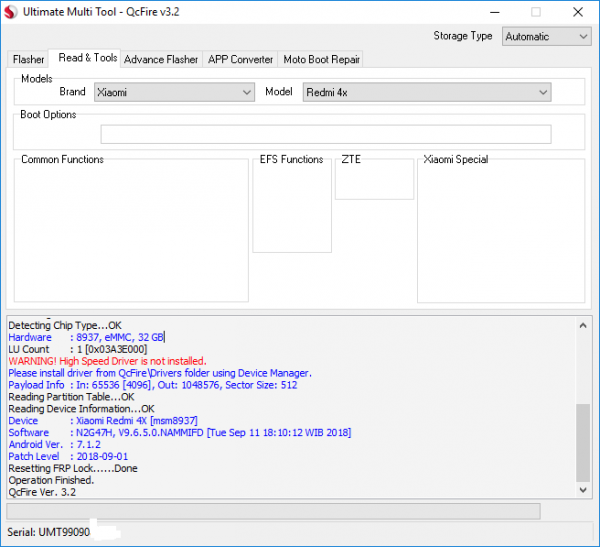Click the log panel scrollbar thumb
The height and width of the screenshot is (547, 600).
click(x=583, y=442)
